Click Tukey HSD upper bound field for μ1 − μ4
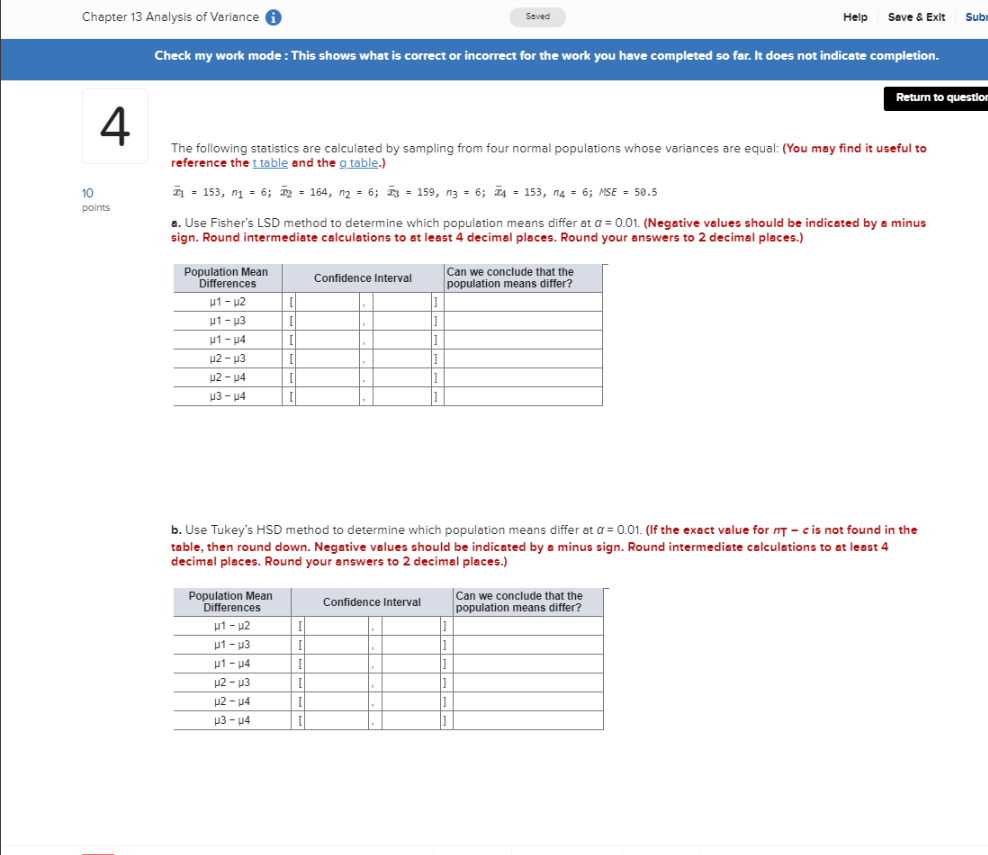Viewport: 988px width, 855px height. (x=411, y=663)
